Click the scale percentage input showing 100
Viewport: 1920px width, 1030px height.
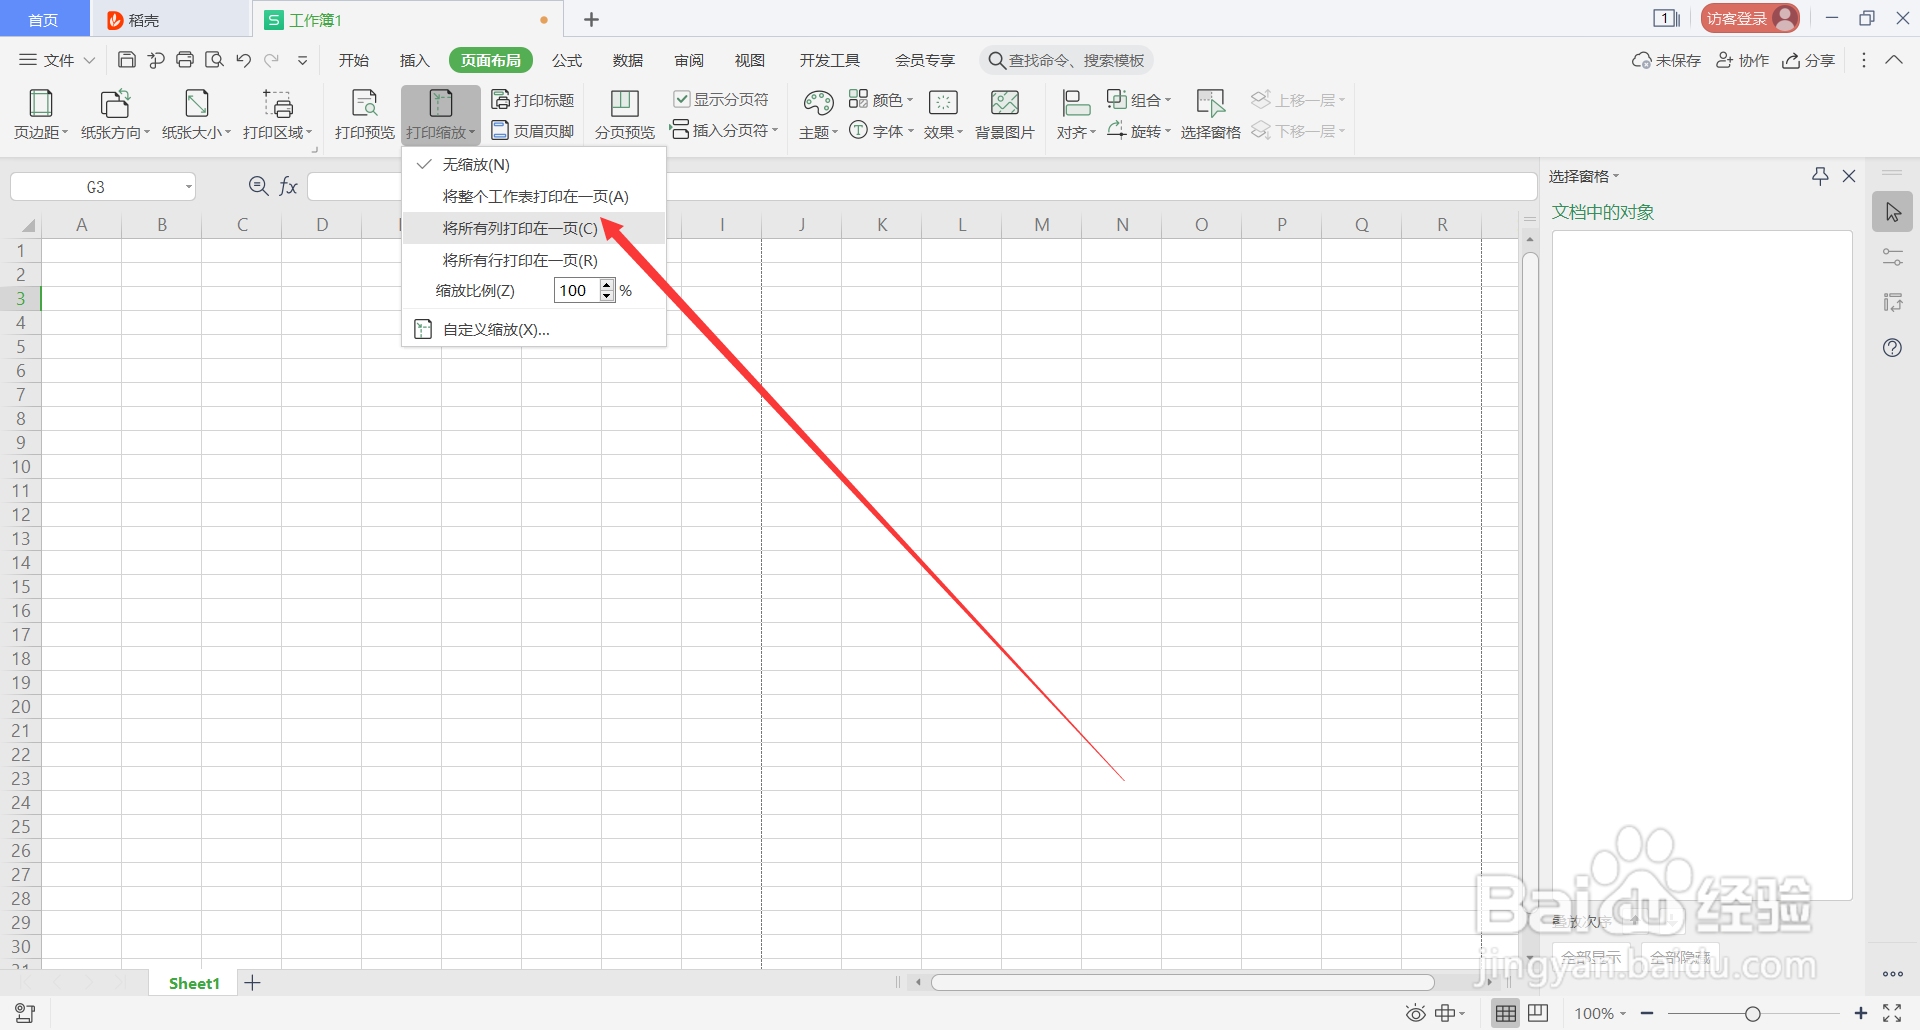point(576,290)
